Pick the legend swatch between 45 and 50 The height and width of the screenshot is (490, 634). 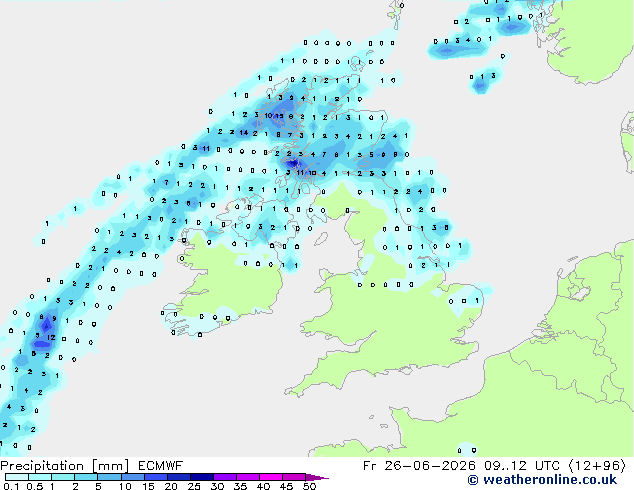(x=294, y=477)
